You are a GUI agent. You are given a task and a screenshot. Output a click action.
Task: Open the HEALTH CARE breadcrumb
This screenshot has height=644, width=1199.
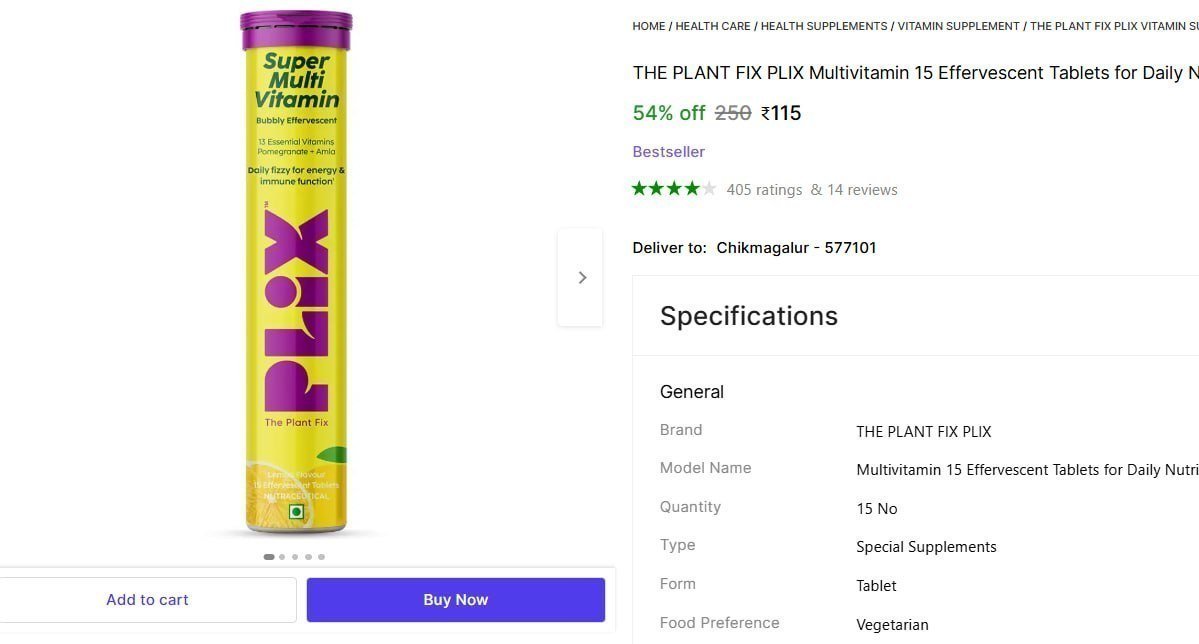[x=712, y=26]
